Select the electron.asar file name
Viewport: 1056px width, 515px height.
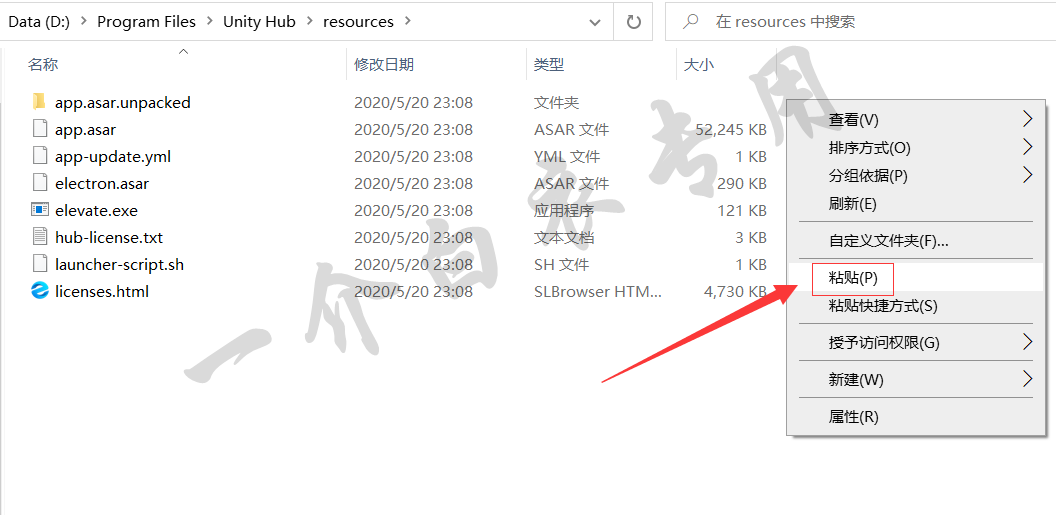pyautogui.click(x=102, y=183)
